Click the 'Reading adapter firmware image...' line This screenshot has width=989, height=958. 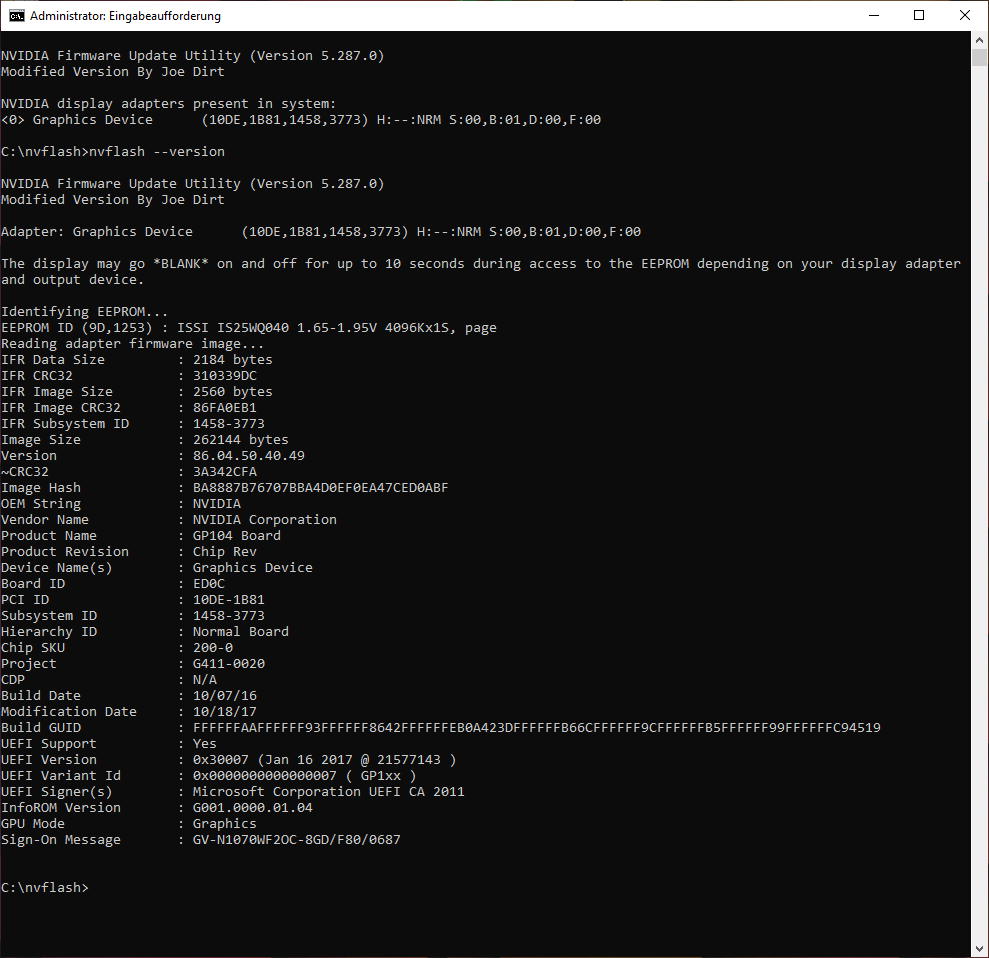click(x=132, y=343)
